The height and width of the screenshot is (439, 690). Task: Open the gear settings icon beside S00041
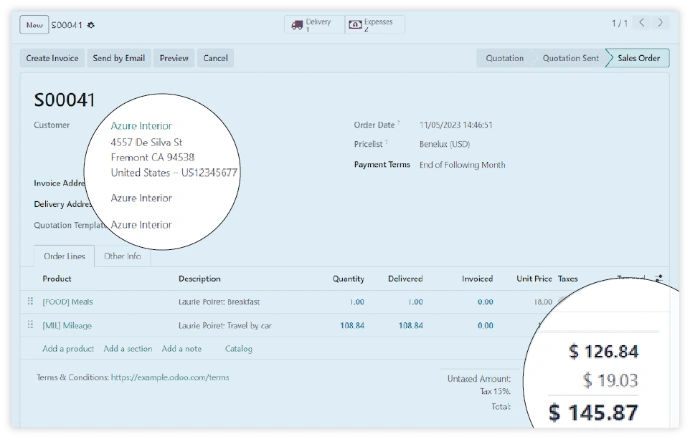92,24
